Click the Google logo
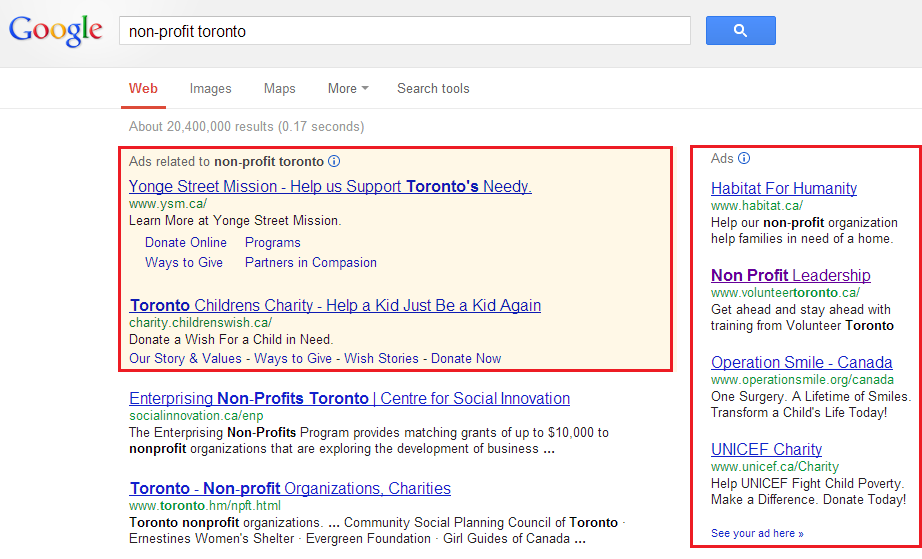This screenshot has width=922, height=559. click(56, 30)
